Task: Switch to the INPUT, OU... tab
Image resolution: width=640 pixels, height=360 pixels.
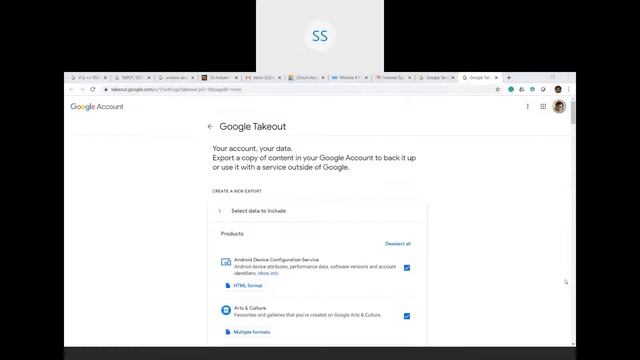Action: click(x=132, y=78)
